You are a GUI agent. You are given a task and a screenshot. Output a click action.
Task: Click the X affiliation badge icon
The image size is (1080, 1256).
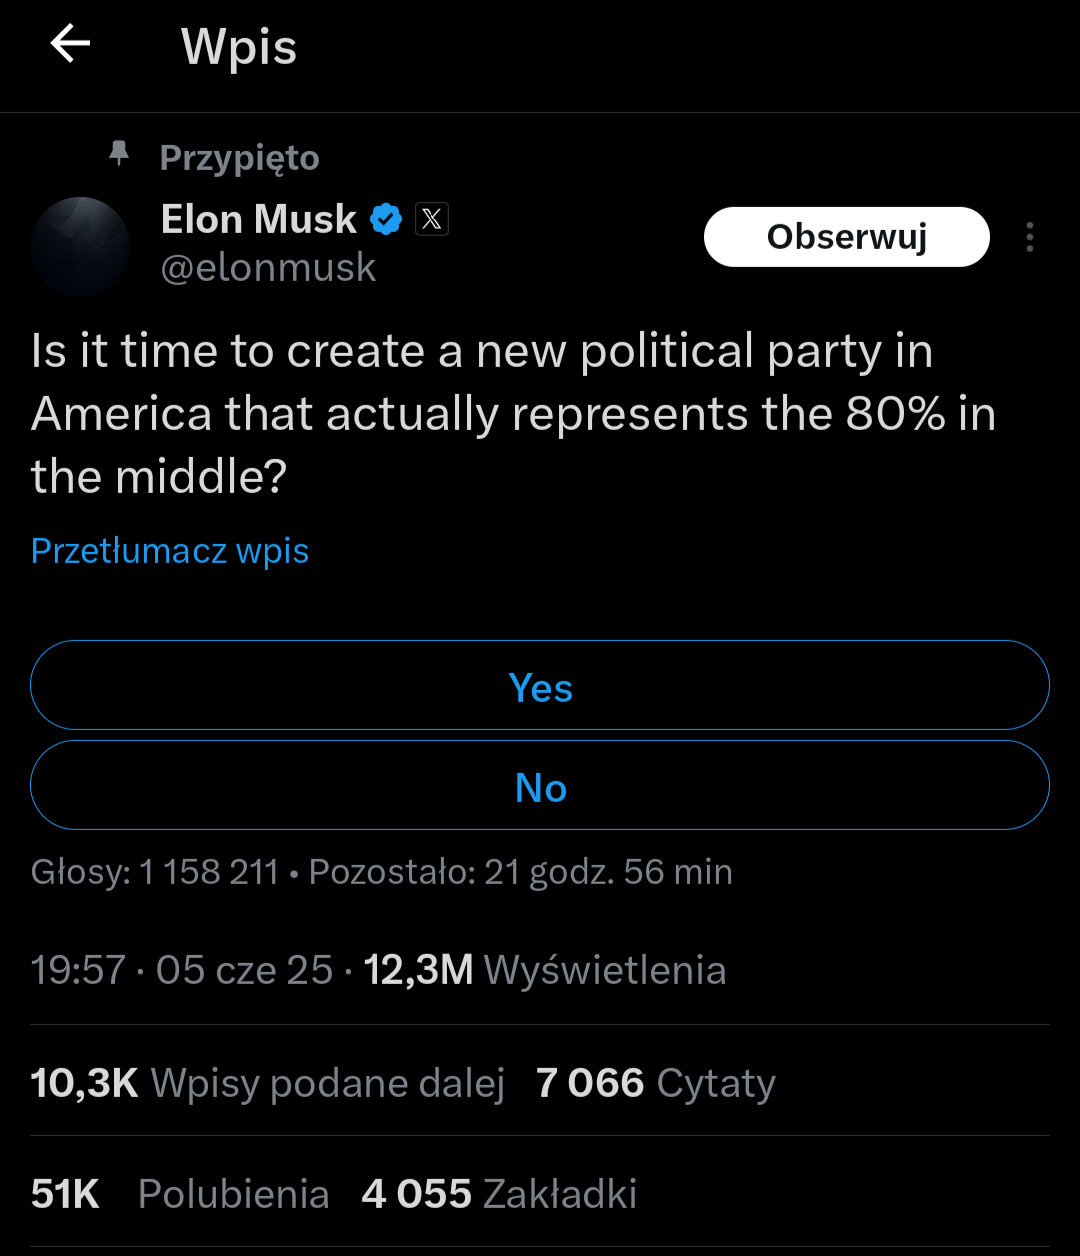click(x=432, y=220)
